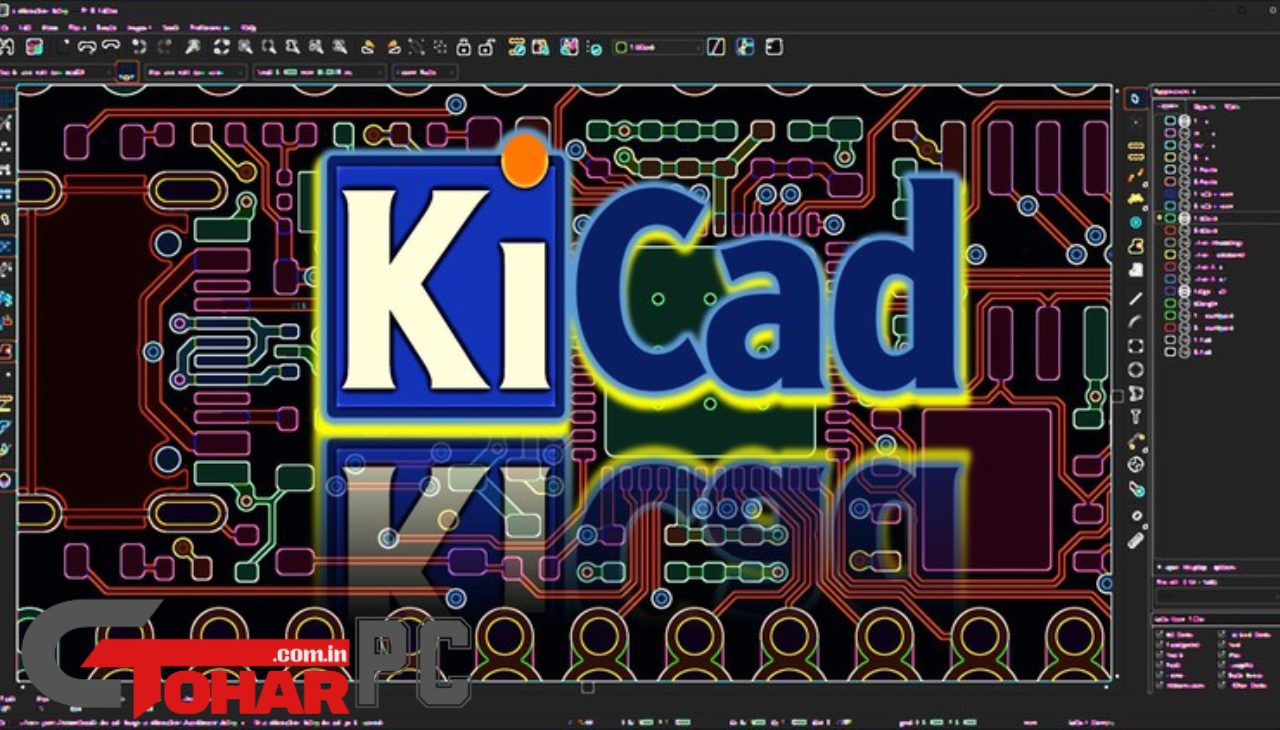Activate the Measure ruler tool
The image size is (1280, 730).
pos(1135,540)
